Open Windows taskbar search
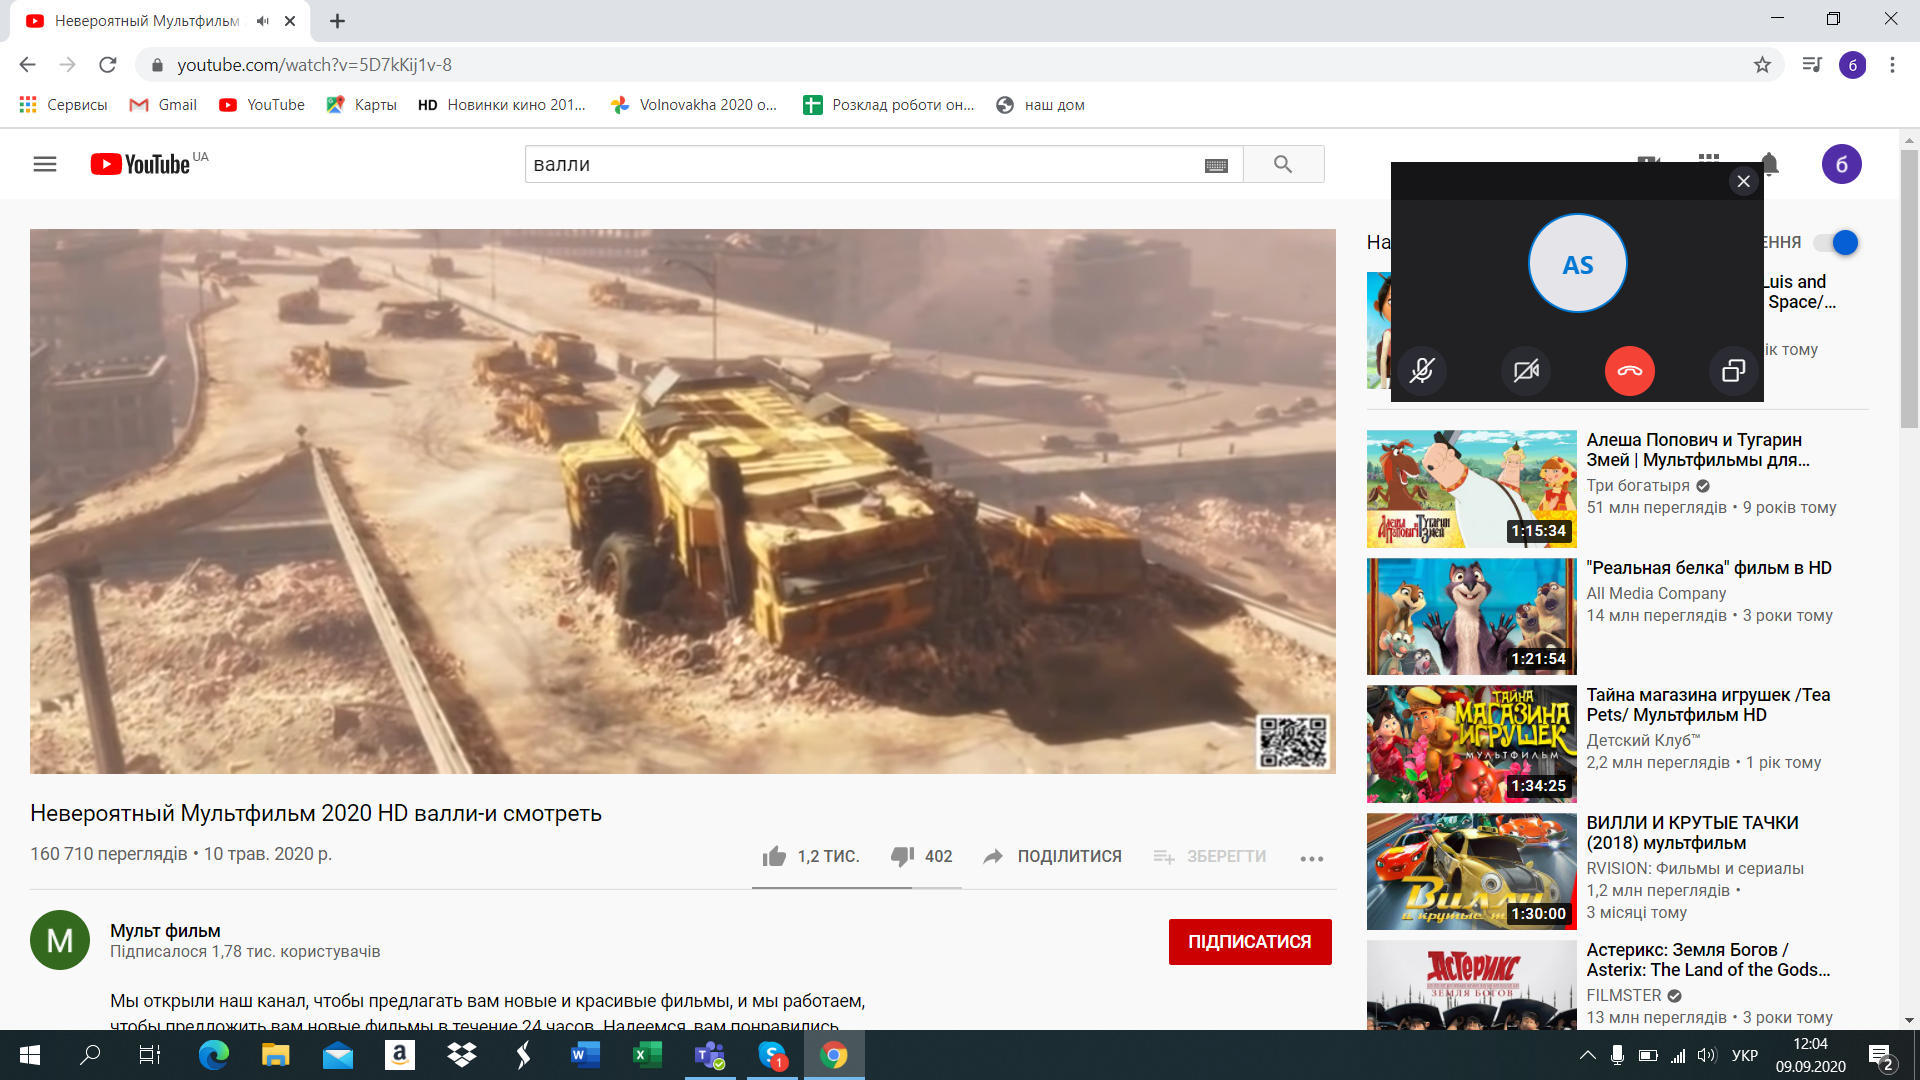 (x=90, y=1055)
